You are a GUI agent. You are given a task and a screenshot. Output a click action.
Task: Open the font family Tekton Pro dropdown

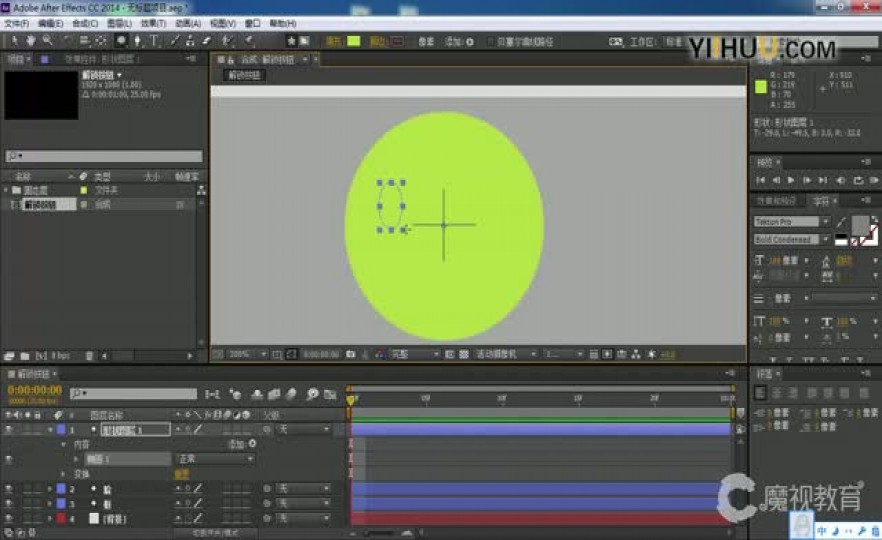coord(791,222)
